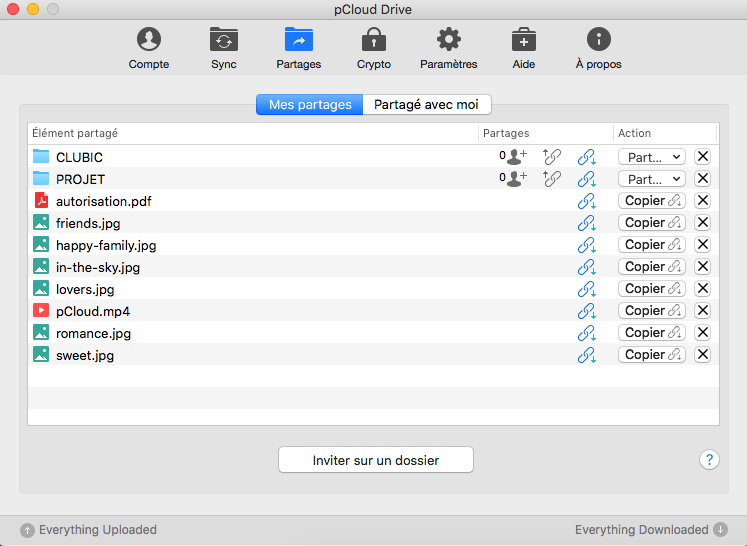Select the friends.jpg file name
This screenshot has width=747, height=546.
pos(88,223)
